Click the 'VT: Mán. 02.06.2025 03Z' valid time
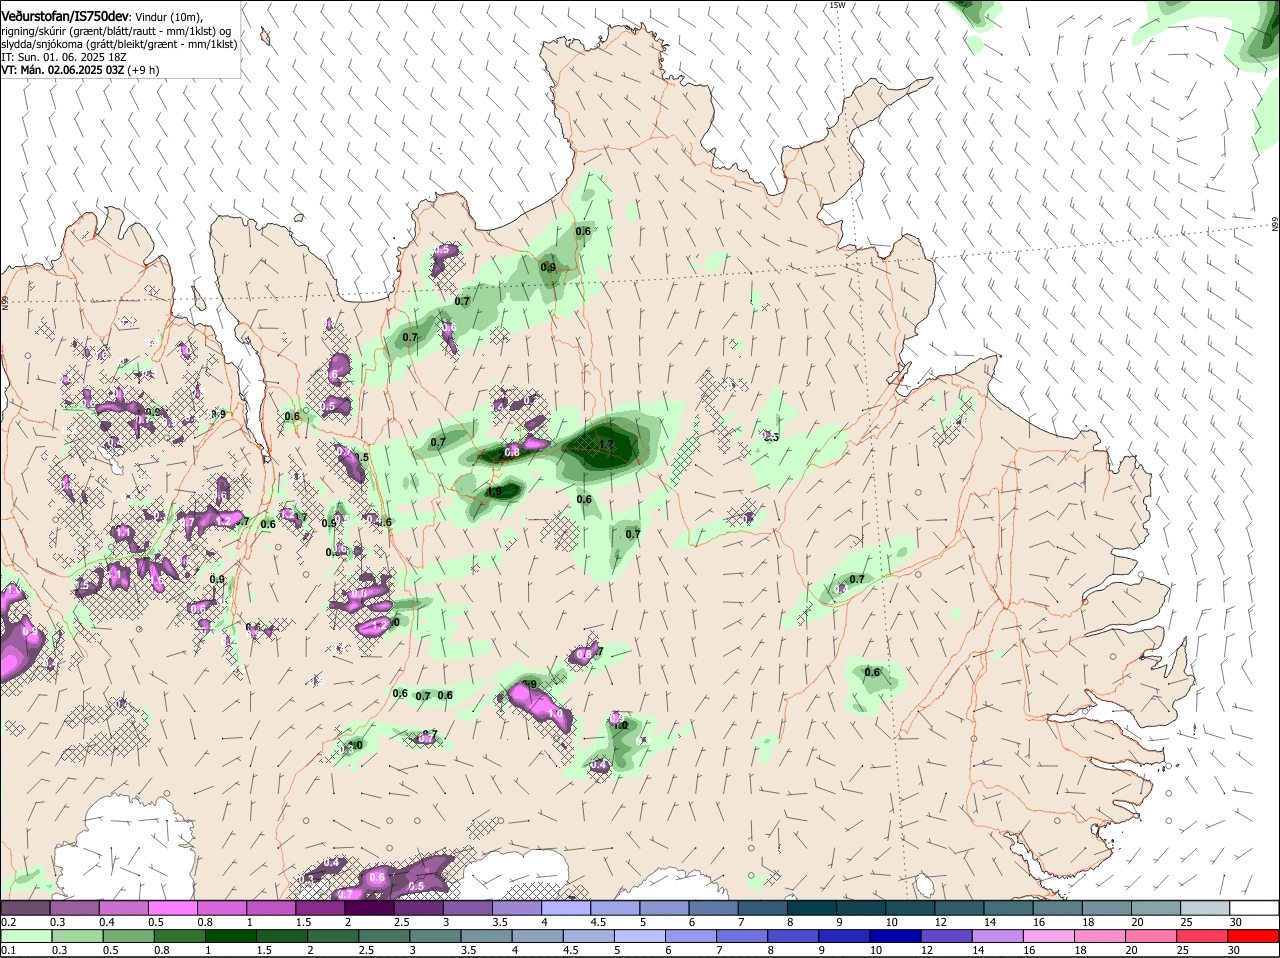The image size is (1280, 958). [x=62, y=70]
